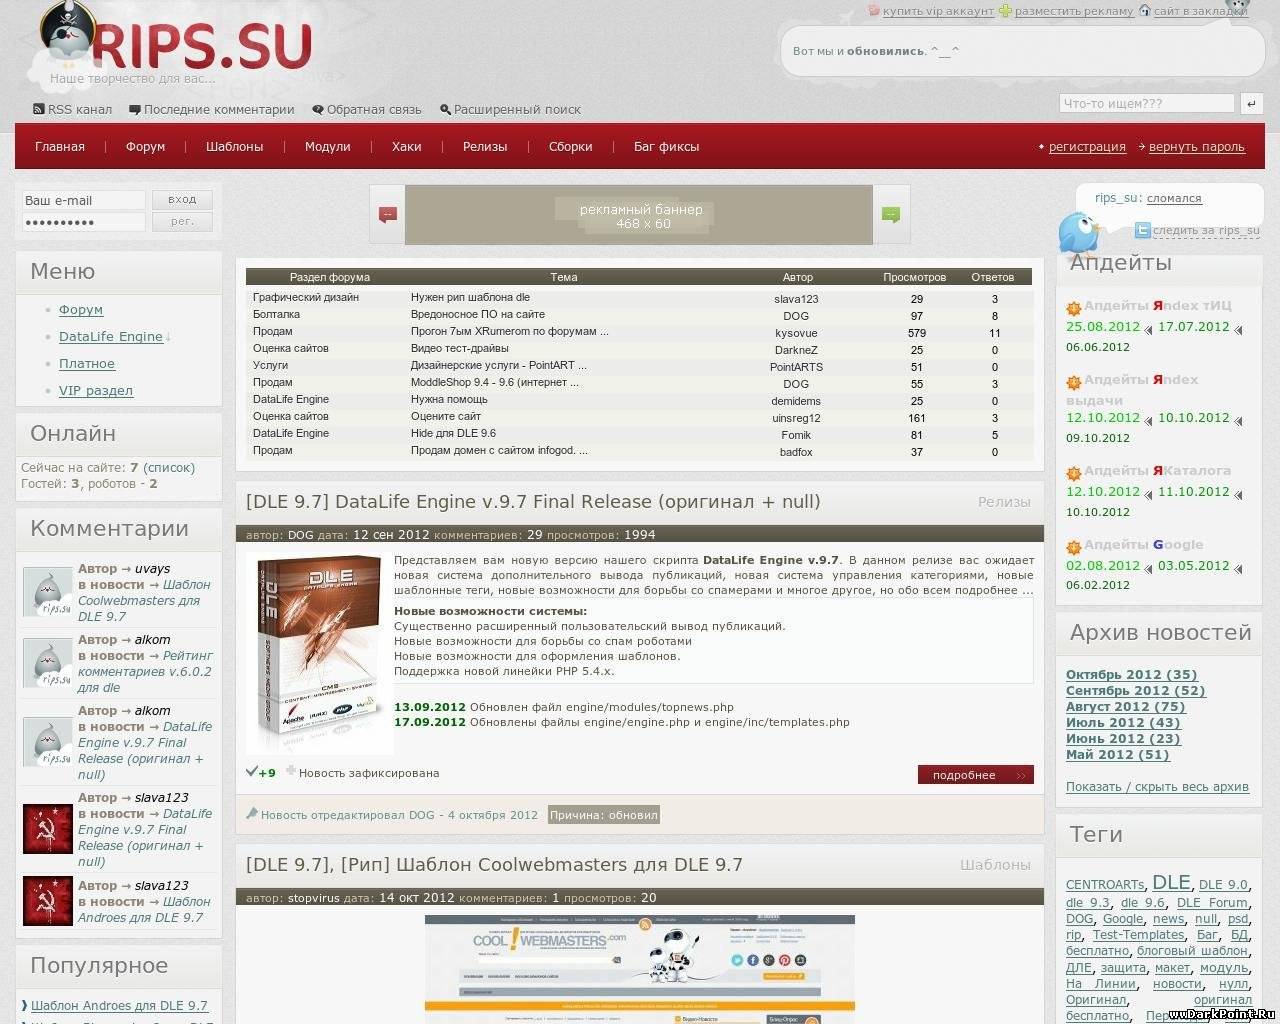1280x1024 pixels.
Task: Click the рекламный баннер 468 x 60
Action: (639, 215)
